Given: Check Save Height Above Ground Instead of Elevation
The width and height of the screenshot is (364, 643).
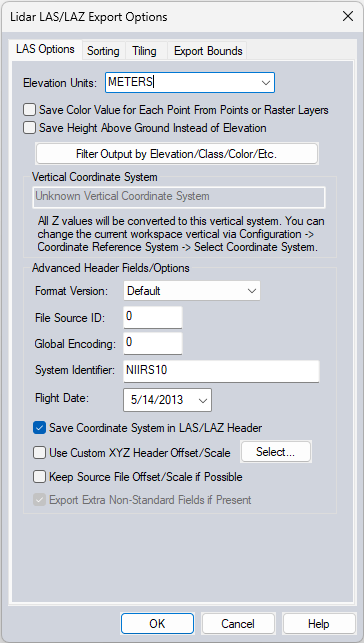Looking at the screenshot, I should pyautogui.click(x=29, y=128).
